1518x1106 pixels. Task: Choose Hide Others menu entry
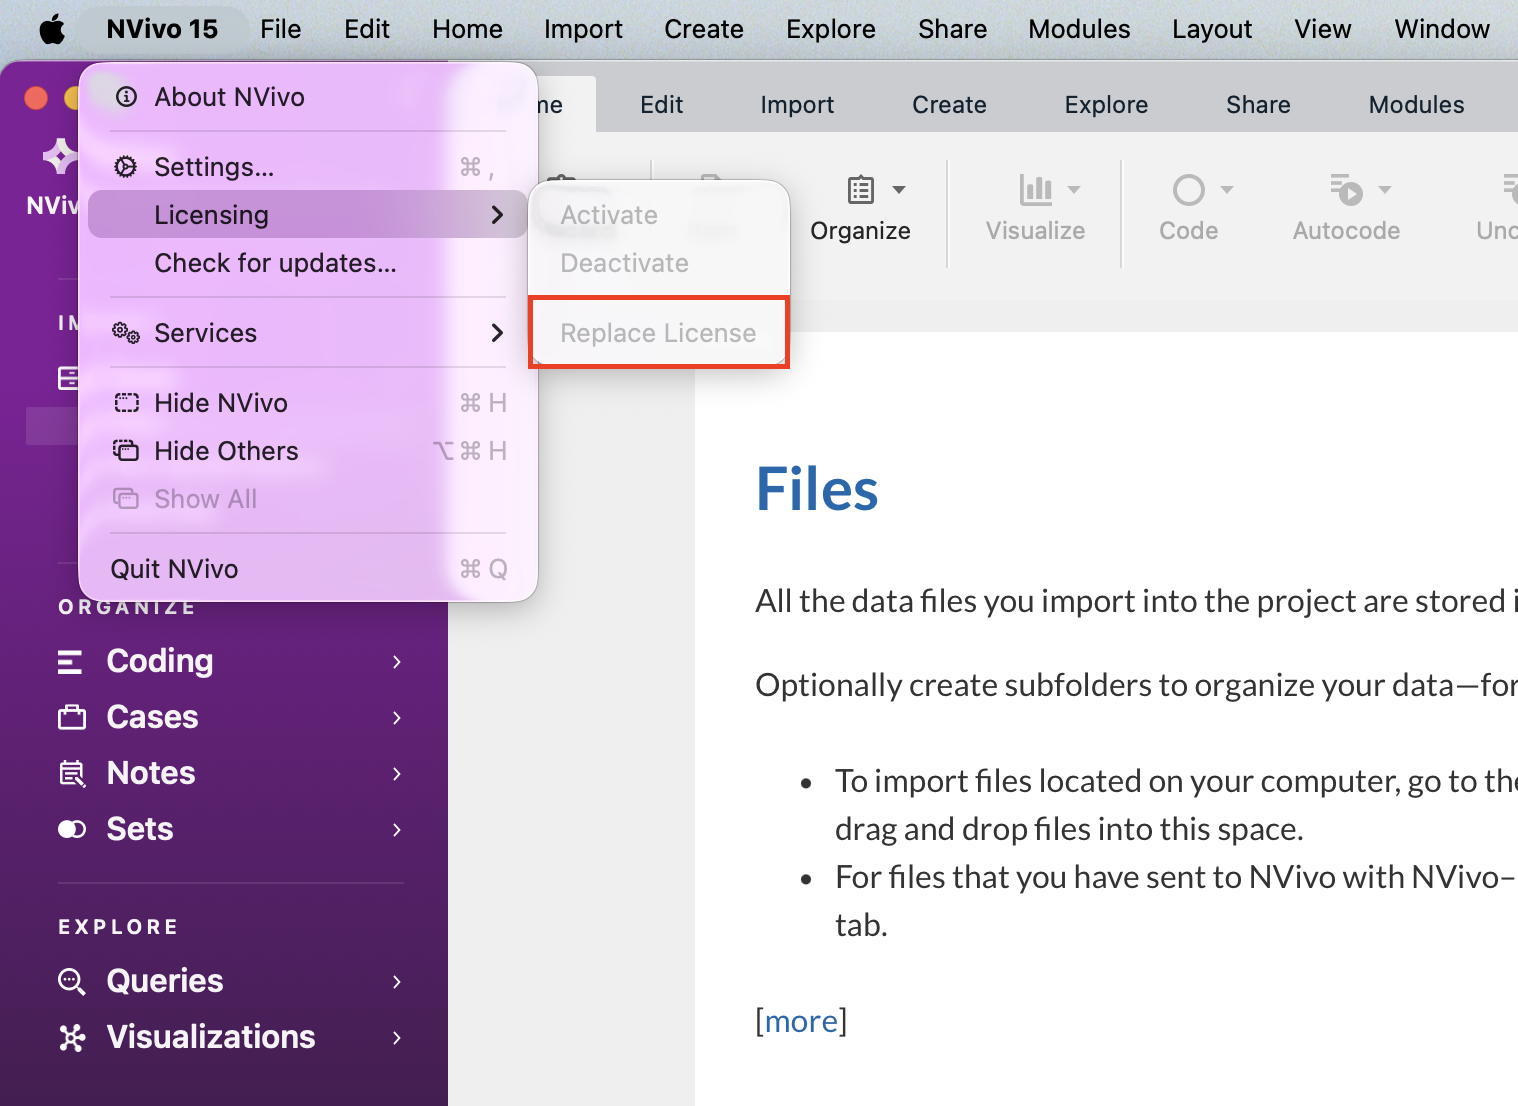point(308,451)
